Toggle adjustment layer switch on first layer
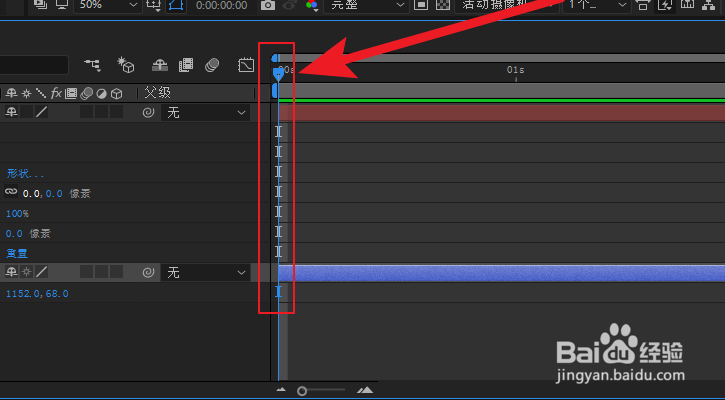This screenshot has width=725, height=400. pyautogui.click(x=101, y=112)
